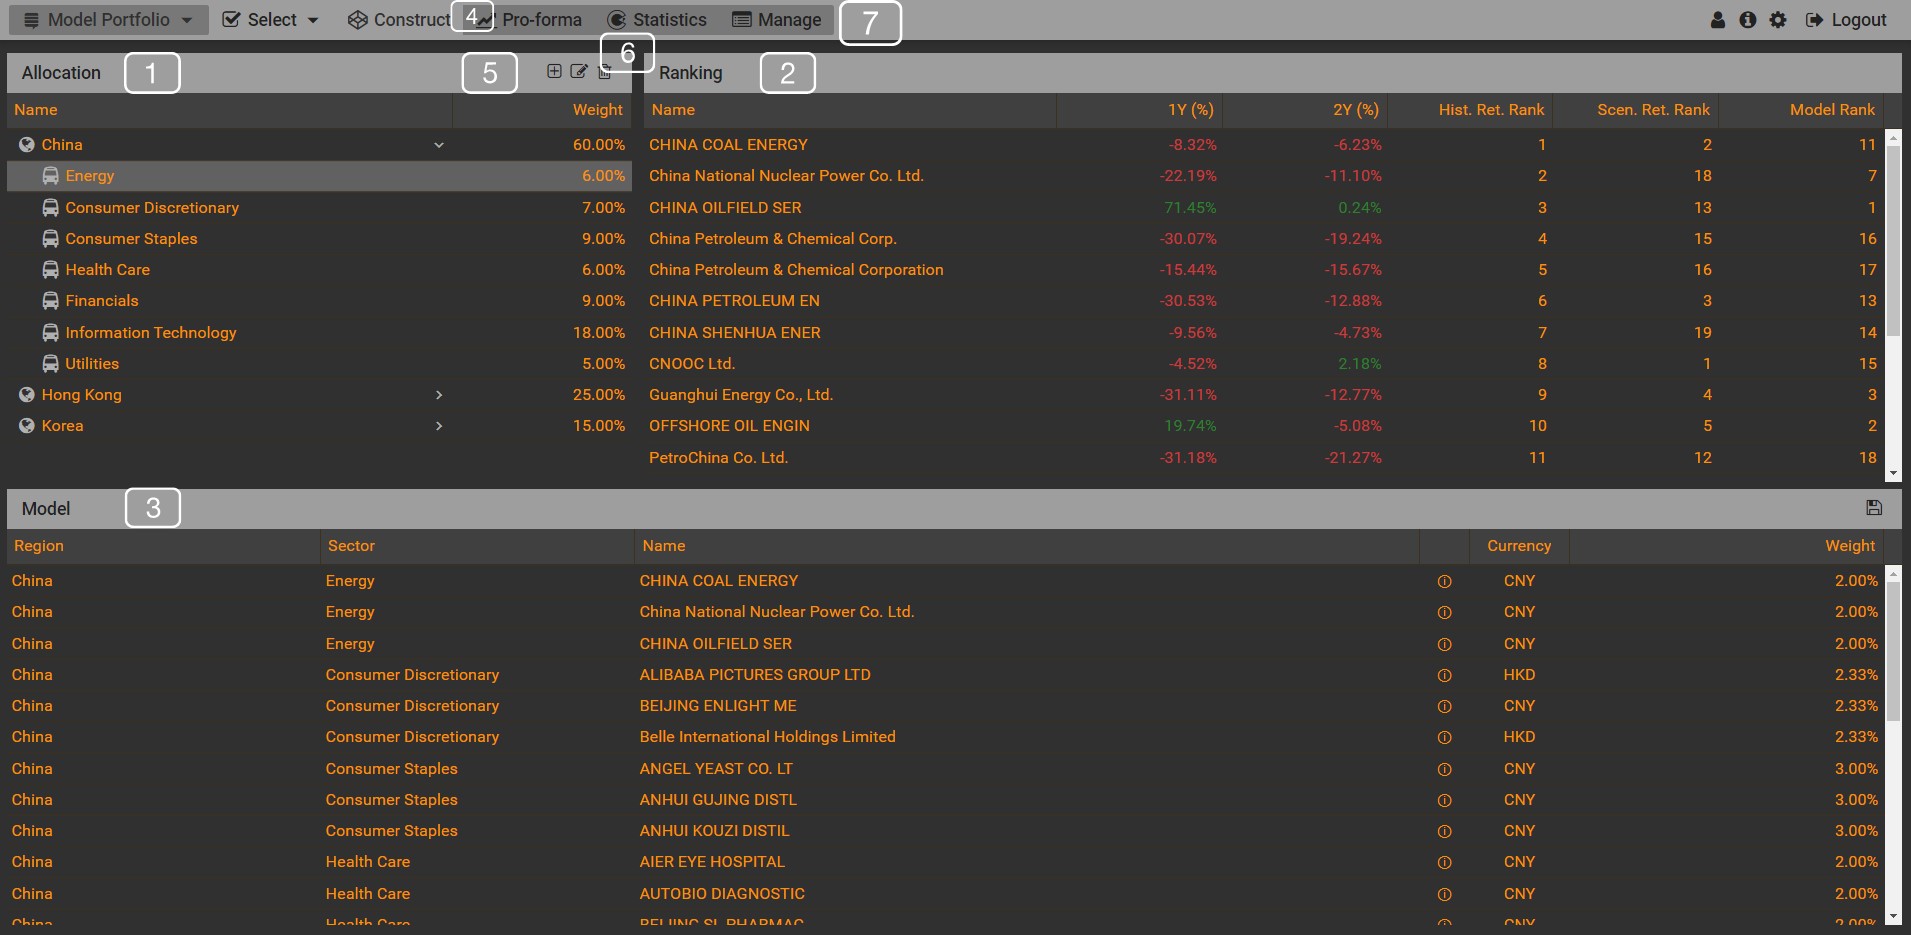Go to the Construct menu item
The width and height of the screenshot is (1911, 935).
pos(399,20)
